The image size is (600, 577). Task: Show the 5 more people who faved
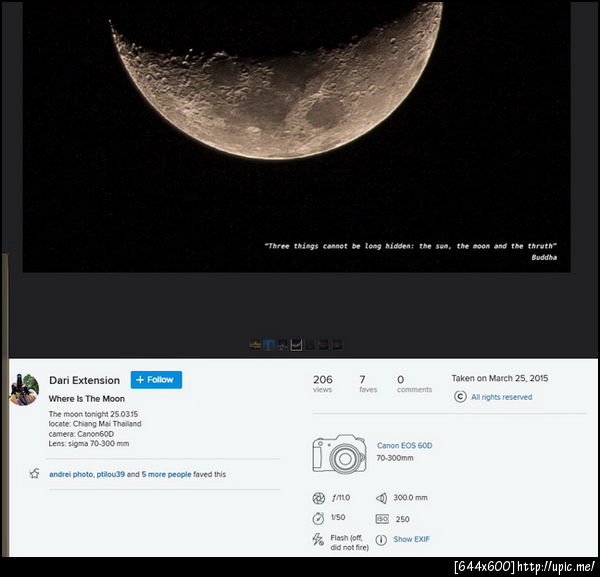tap(166, 474)
